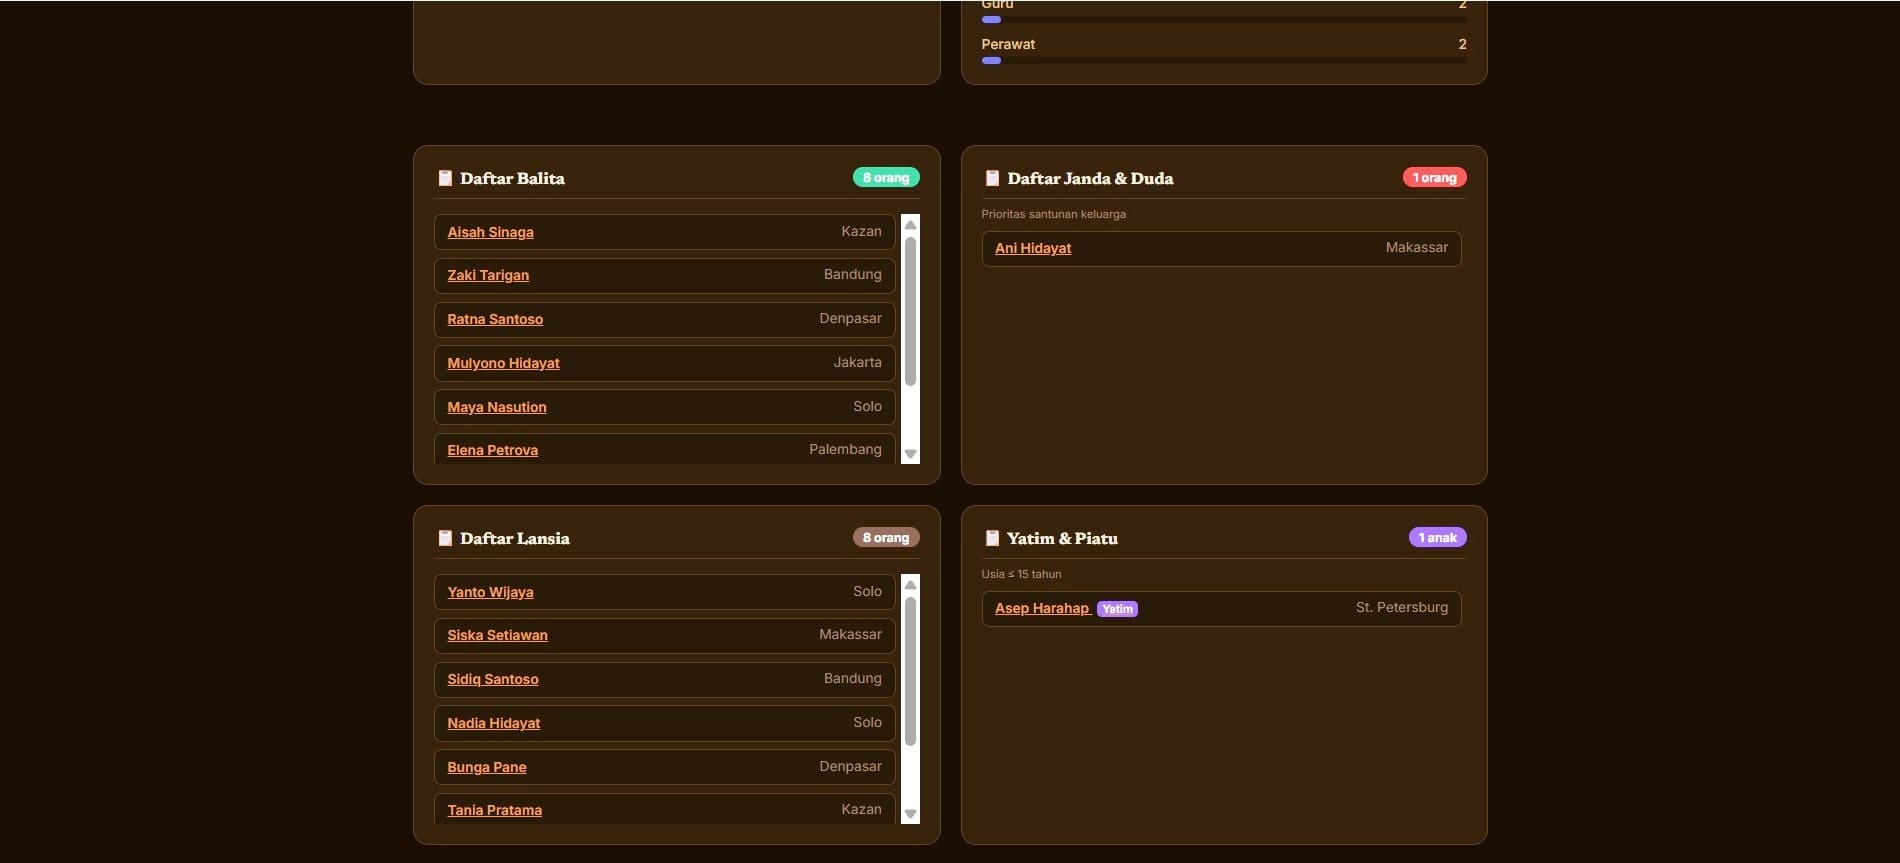1900x863 pixels.
Task: Open Ani Hidayat in the Janda & Duda list
Action: [x=1033, y=248]
